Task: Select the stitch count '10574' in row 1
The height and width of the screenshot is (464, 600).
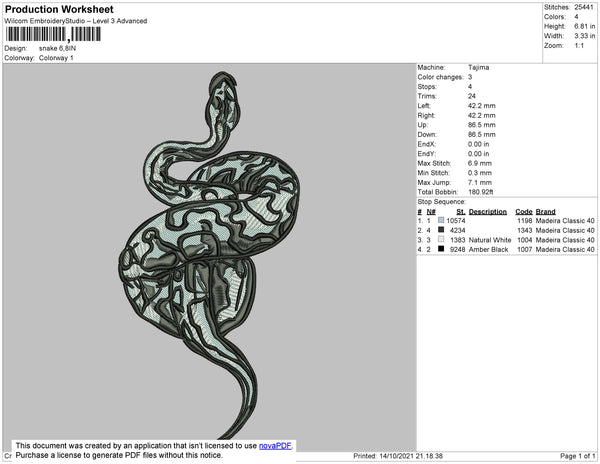Action: 456,221
